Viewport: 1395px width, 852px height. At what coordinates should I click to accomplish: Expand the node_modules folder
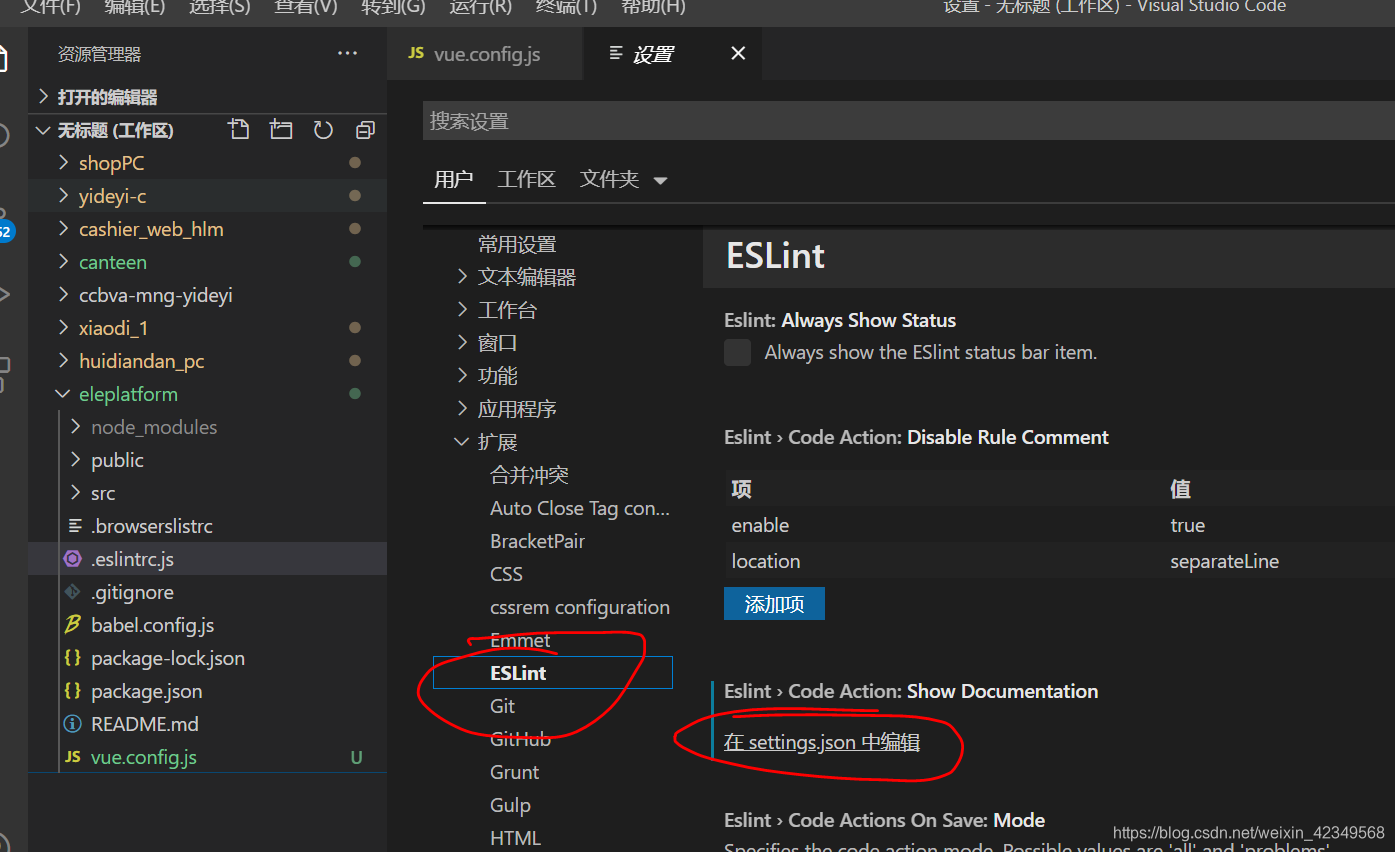pos(76,427)
